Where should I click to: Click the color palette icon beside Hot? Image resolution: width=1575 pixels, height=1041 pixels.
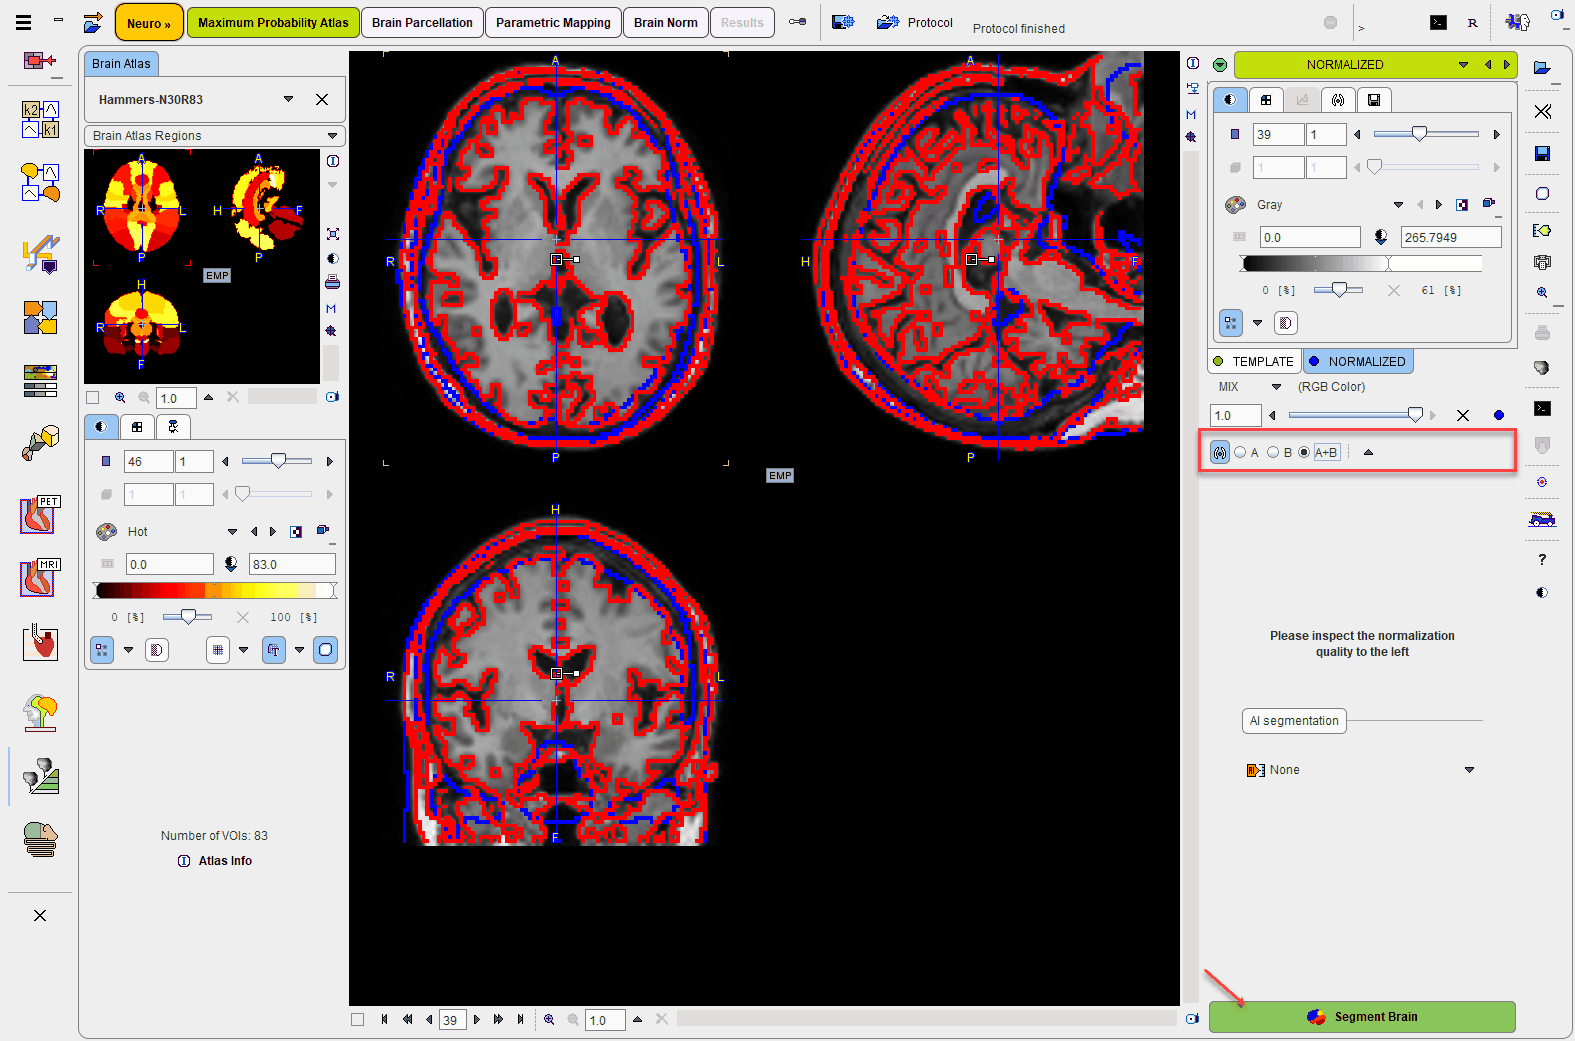pos(106,531)
